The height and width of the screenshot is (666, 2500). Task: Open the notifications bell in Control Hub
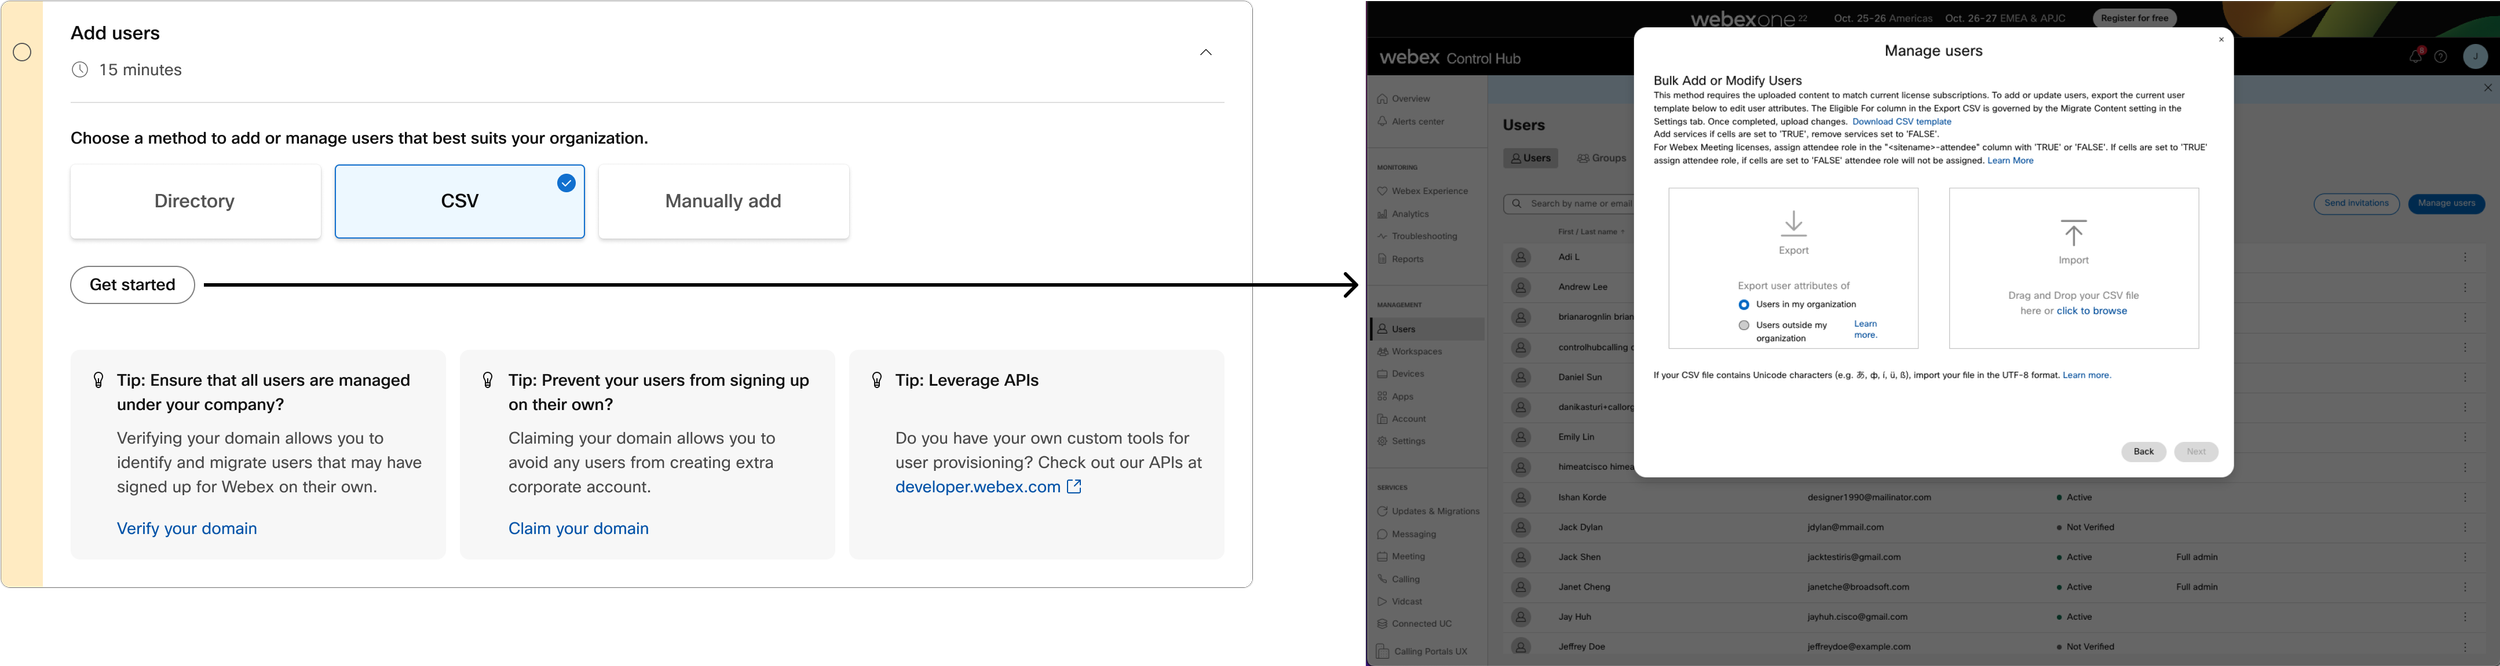pyautogui.click(x=2415, y=57)
